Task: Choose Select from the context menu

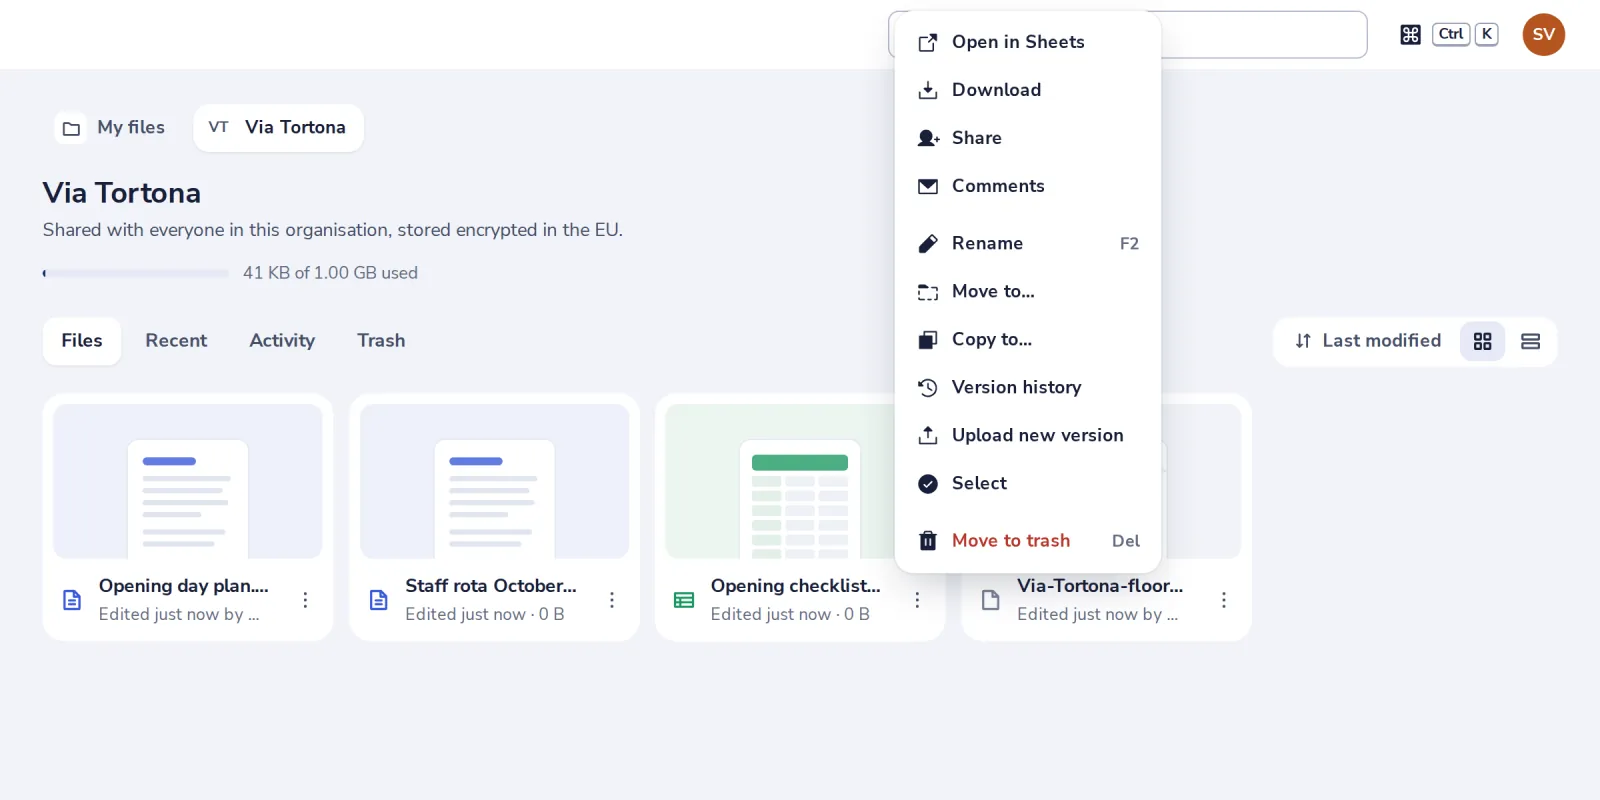Action: click(1028, 484)
